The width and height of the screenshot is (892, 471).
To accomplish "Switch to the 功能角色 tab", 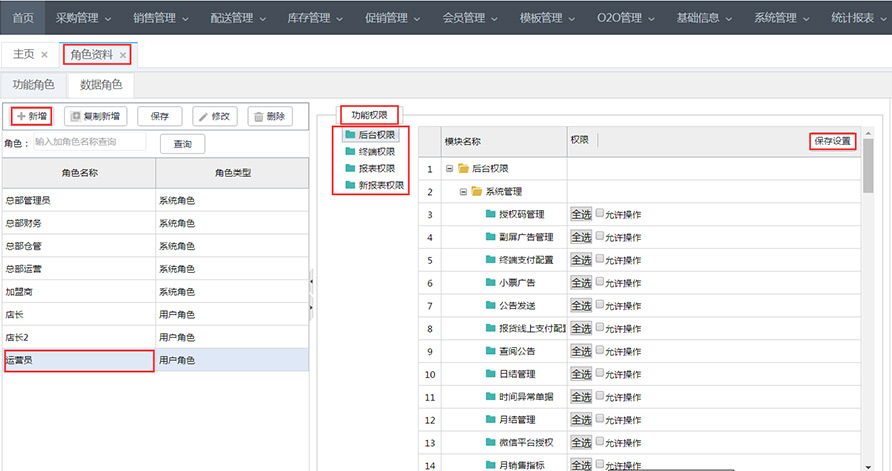I will click(x=34, y=85).
